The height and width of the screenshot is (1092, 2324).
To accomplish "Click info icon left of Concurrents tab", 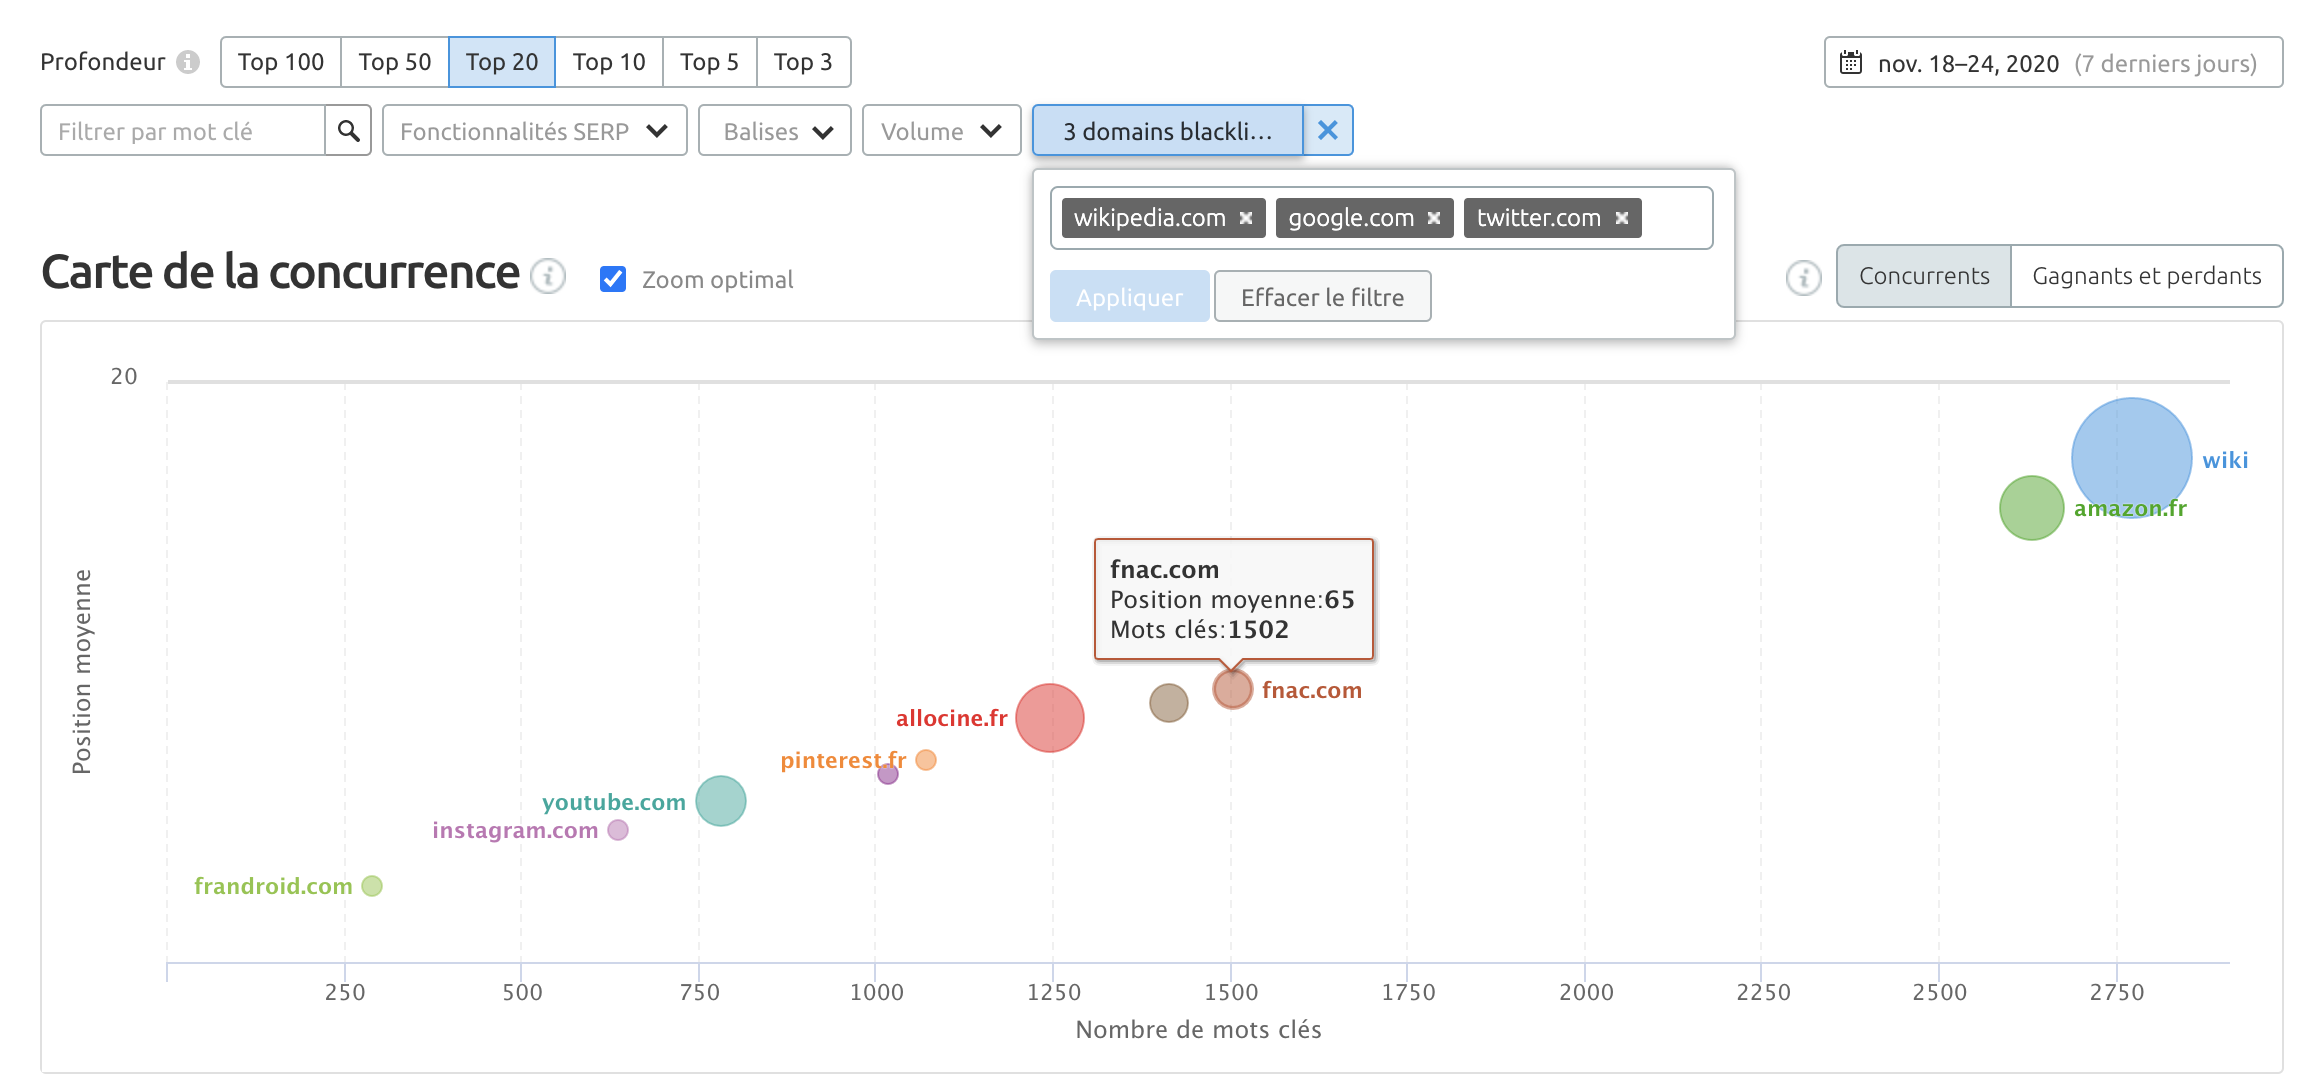I will click(x=1803, y=278).
